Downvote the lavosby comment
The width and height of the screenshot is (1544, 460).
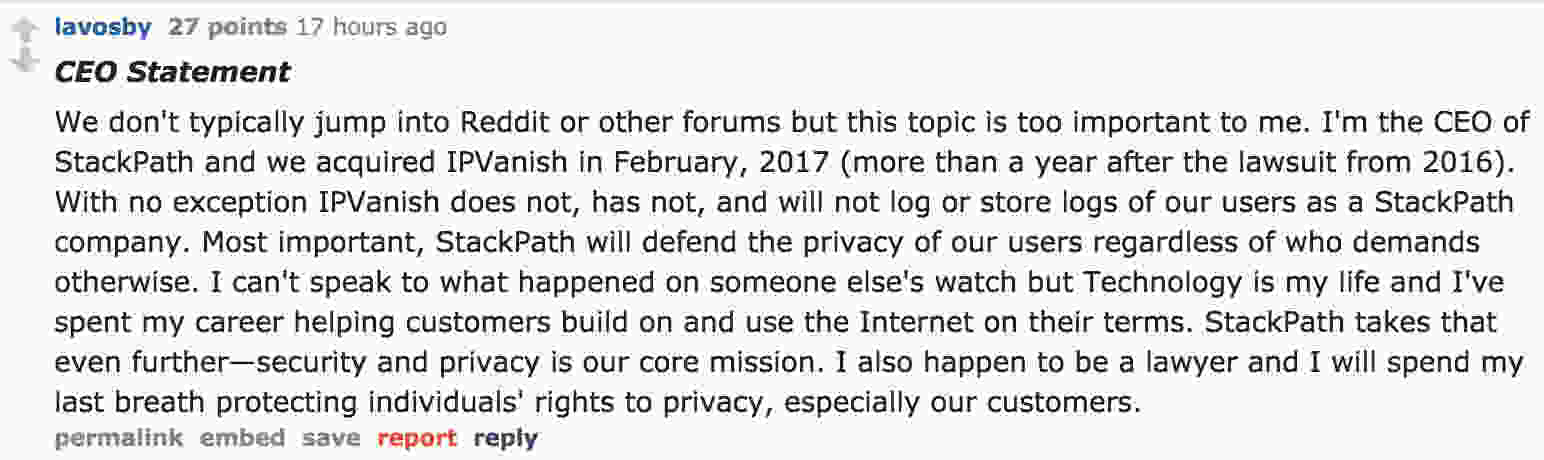(25, 61)
